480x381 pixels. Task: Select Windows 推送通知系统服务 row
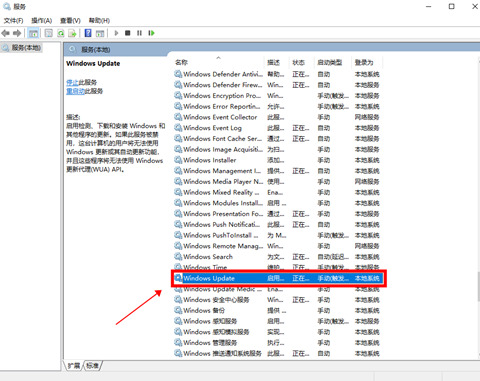click(277, 353)
